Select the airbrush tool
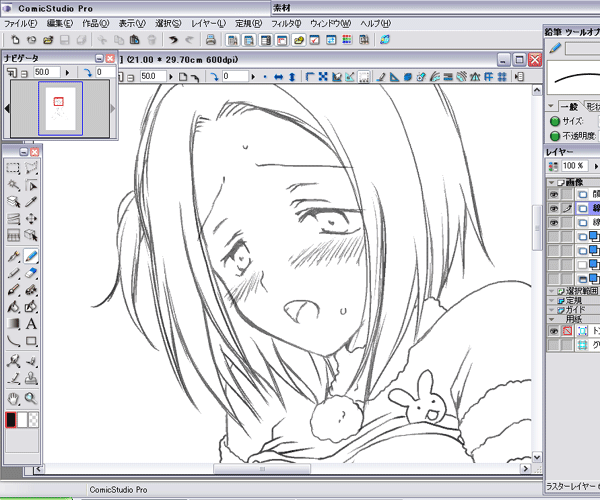 31,290
